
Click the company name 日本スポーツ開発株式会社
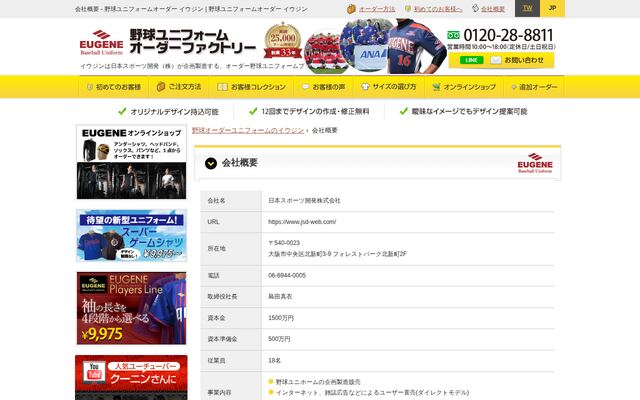[x=304, y=201]
